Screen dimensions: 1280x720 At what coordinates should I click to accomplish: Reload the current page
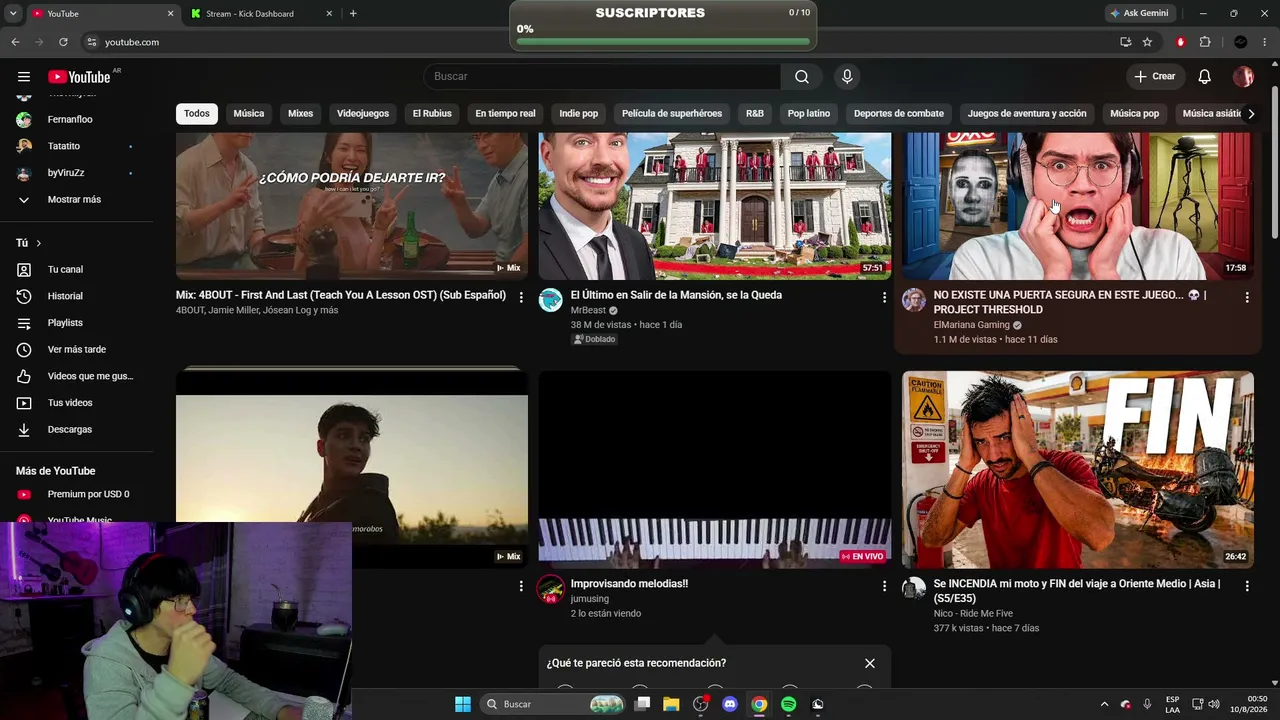63,42
